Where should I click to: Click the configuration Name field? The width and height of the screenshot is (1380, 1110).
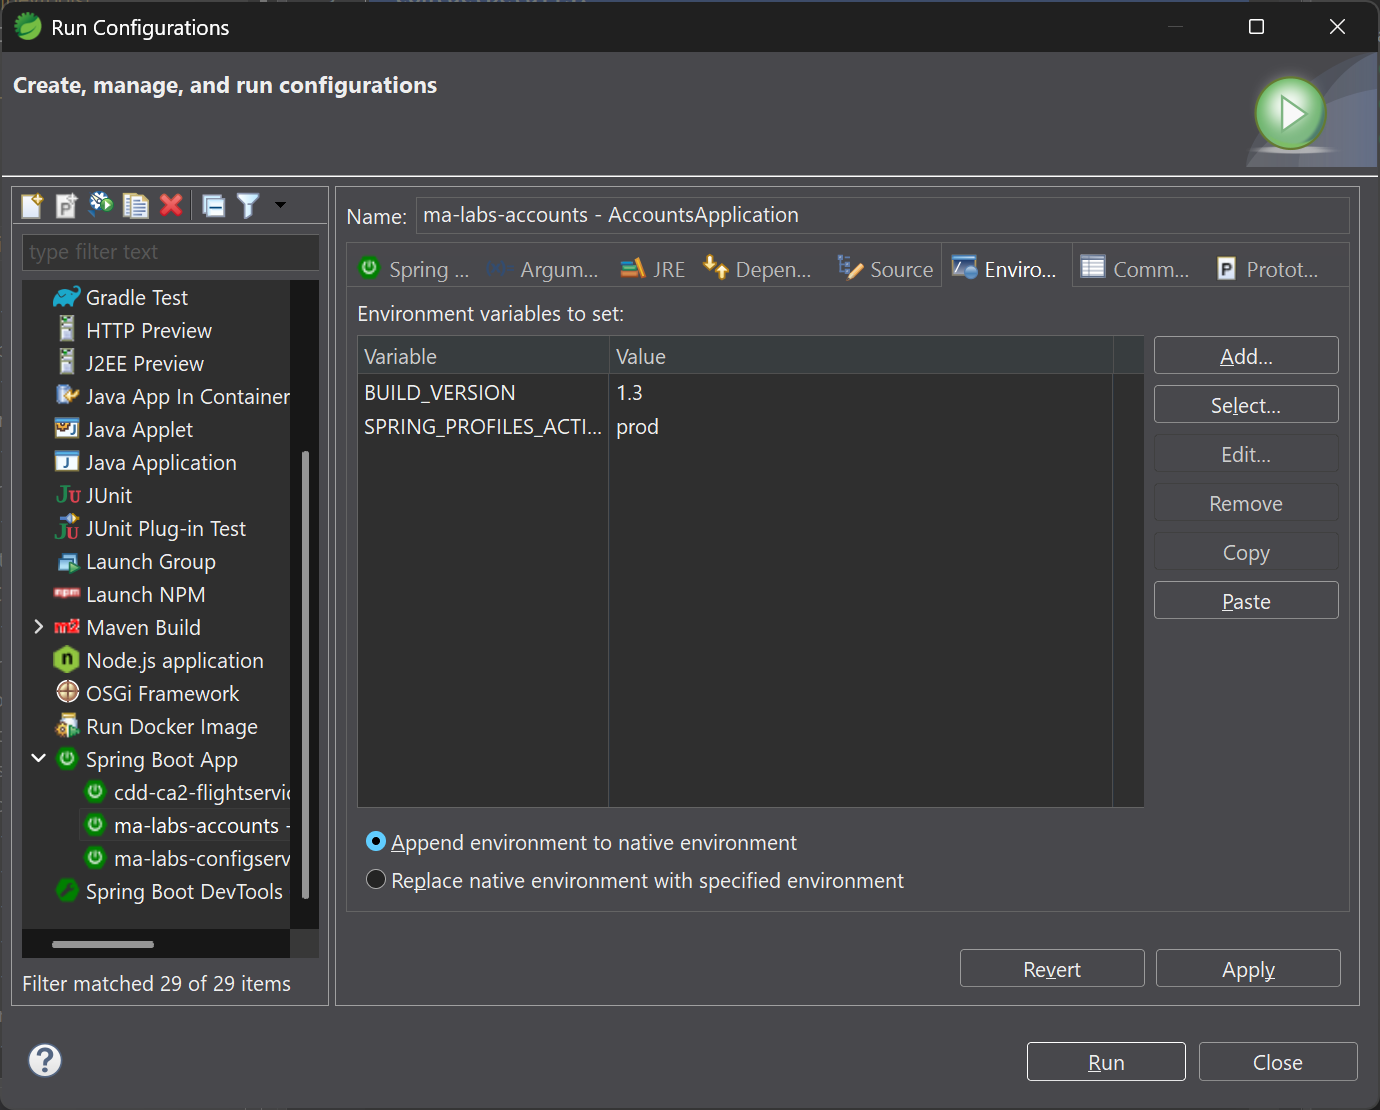coord(882,215)
